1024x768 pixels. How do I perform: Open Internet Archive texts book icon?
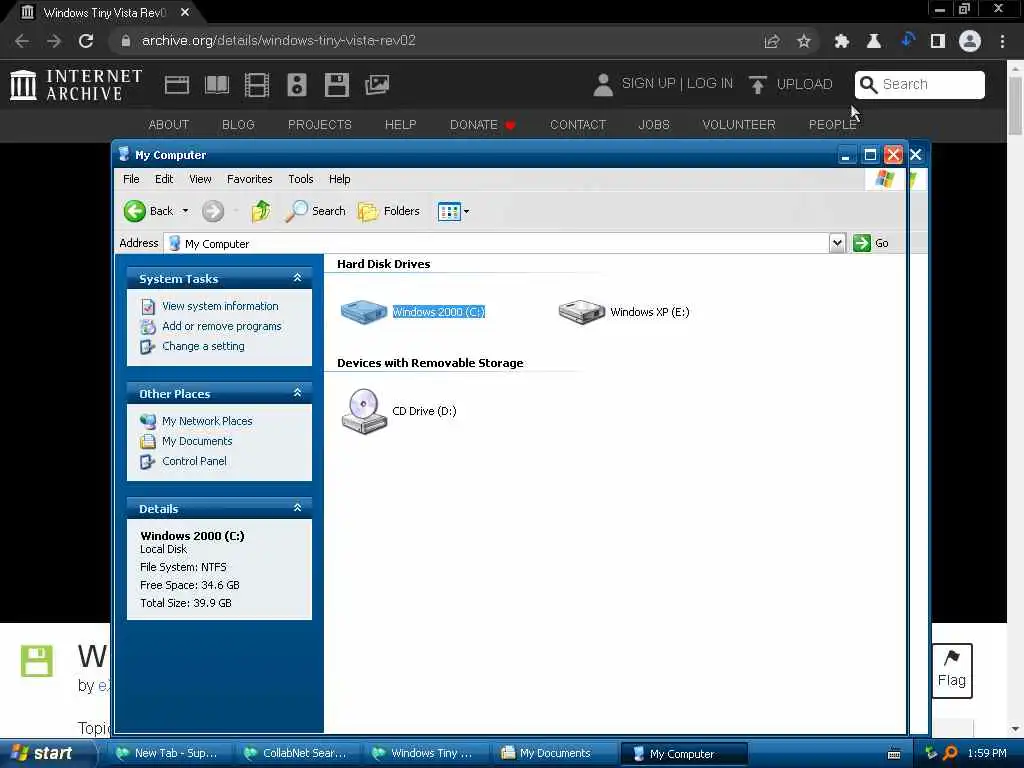tap(217, 85)
